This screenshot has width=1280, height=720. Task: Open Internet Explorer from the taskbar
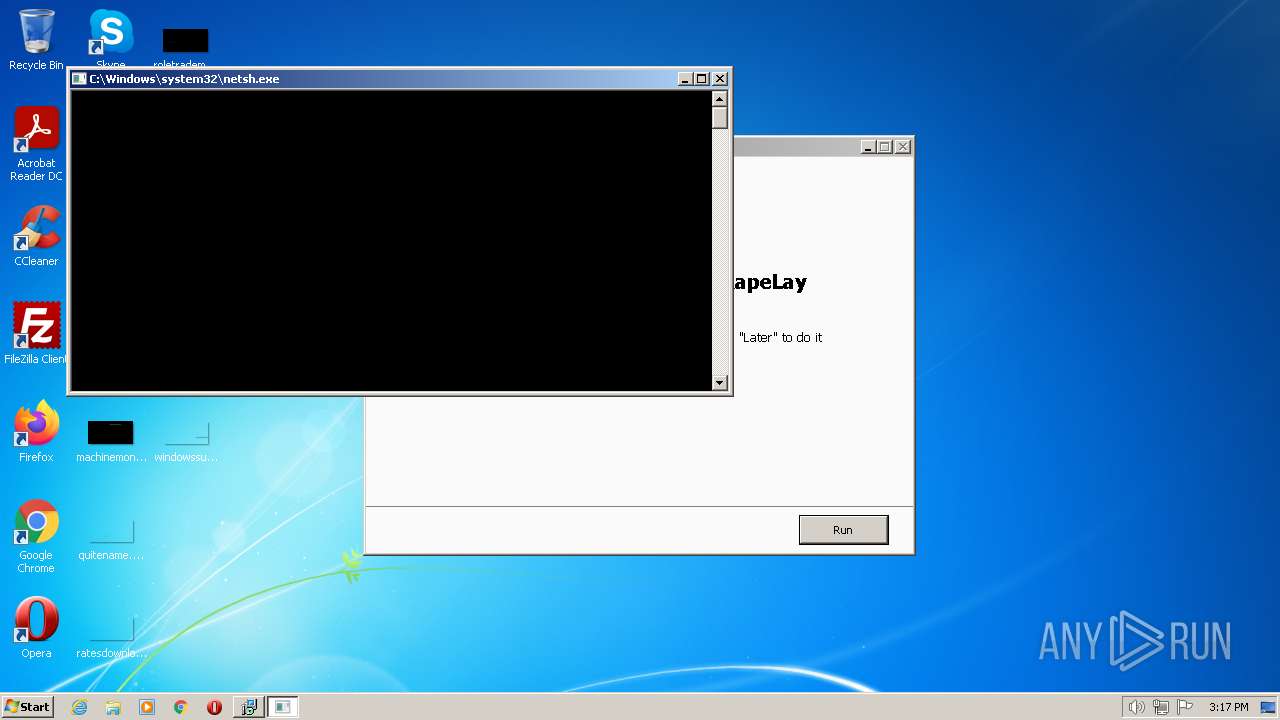(x=79, y=707)
